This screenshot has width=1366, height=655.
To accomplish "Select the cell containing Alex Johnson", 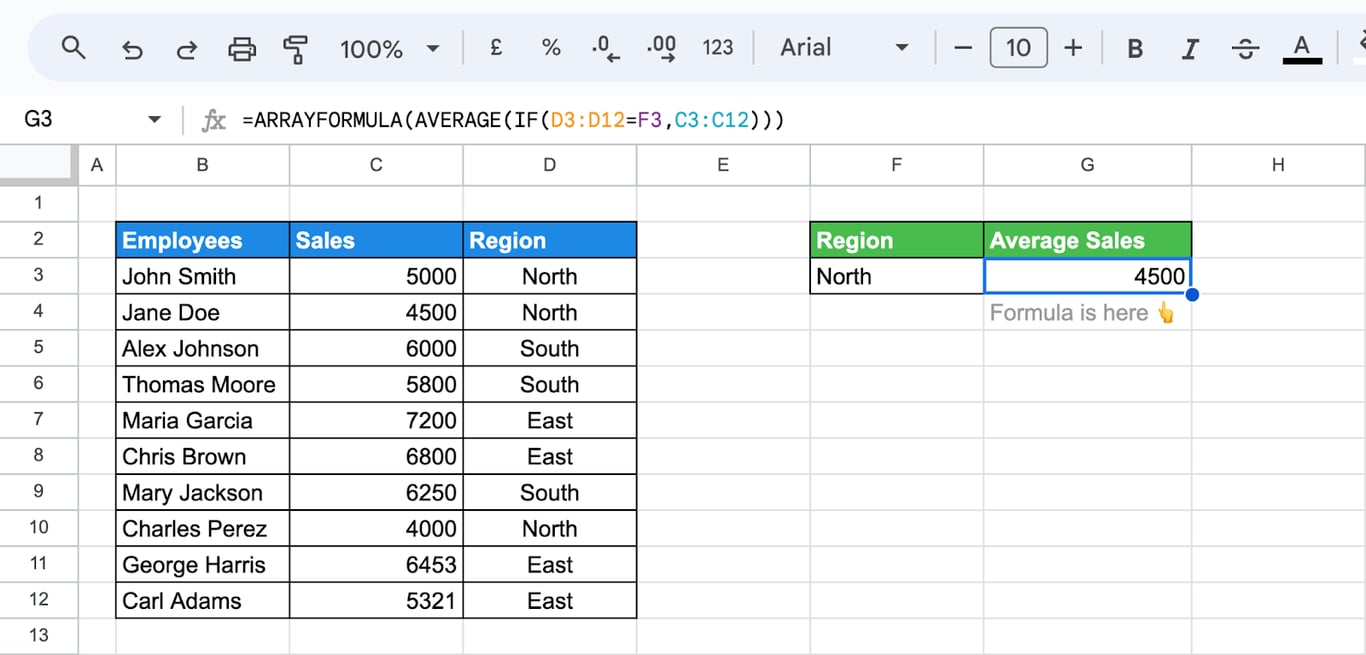I will pos(203,348).
